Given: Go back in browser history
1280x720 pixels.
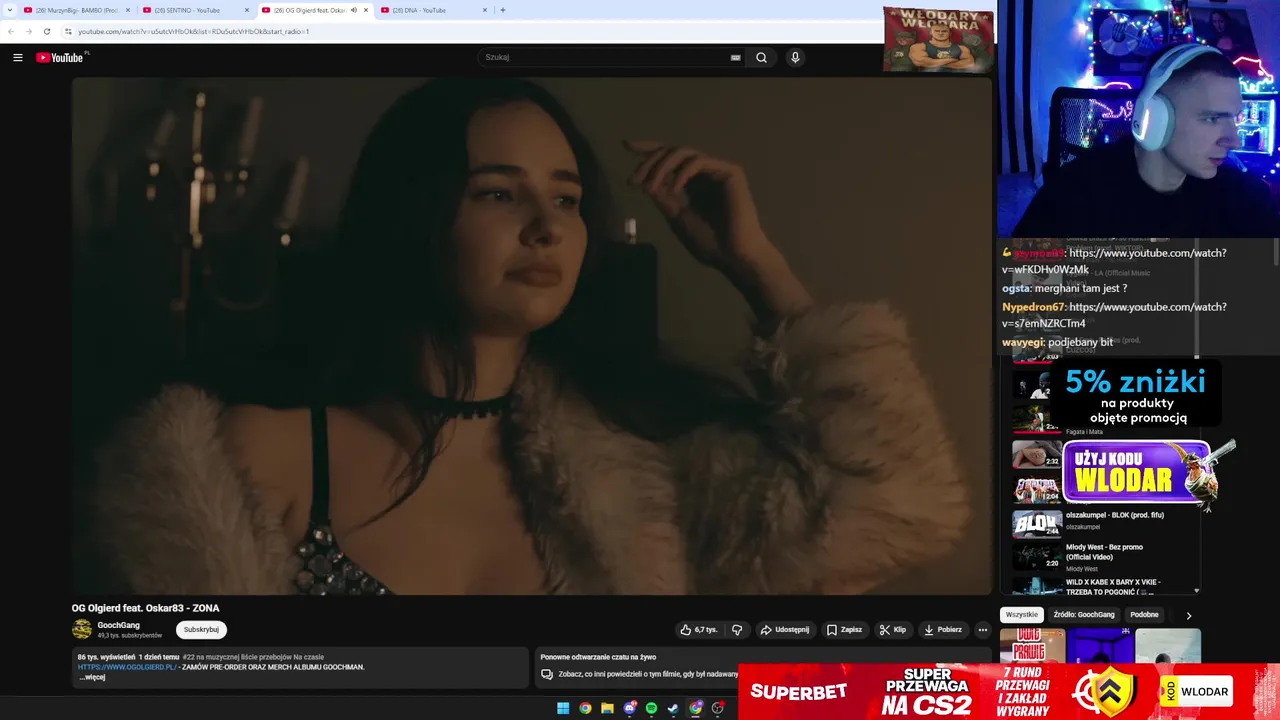Looking at the screenshot, I should [11, 31].
